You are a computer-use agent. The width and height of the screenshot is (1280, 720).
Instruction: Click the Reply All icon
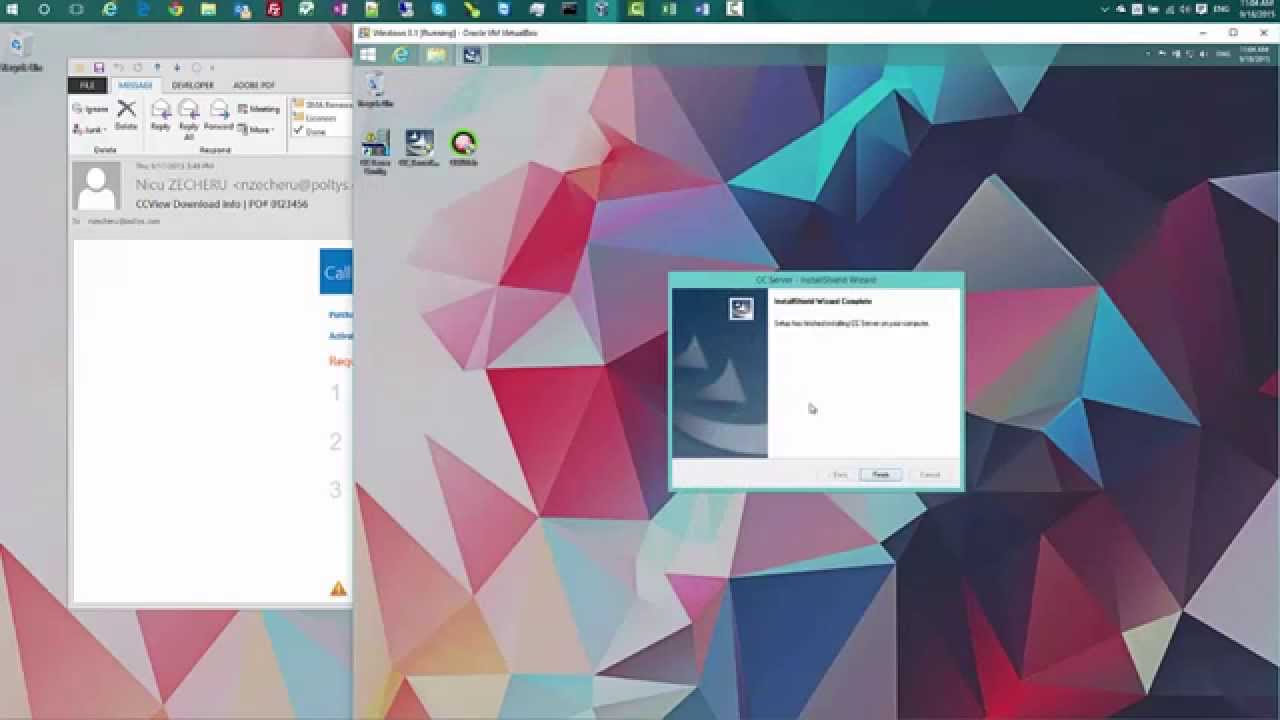pos(188,119)
